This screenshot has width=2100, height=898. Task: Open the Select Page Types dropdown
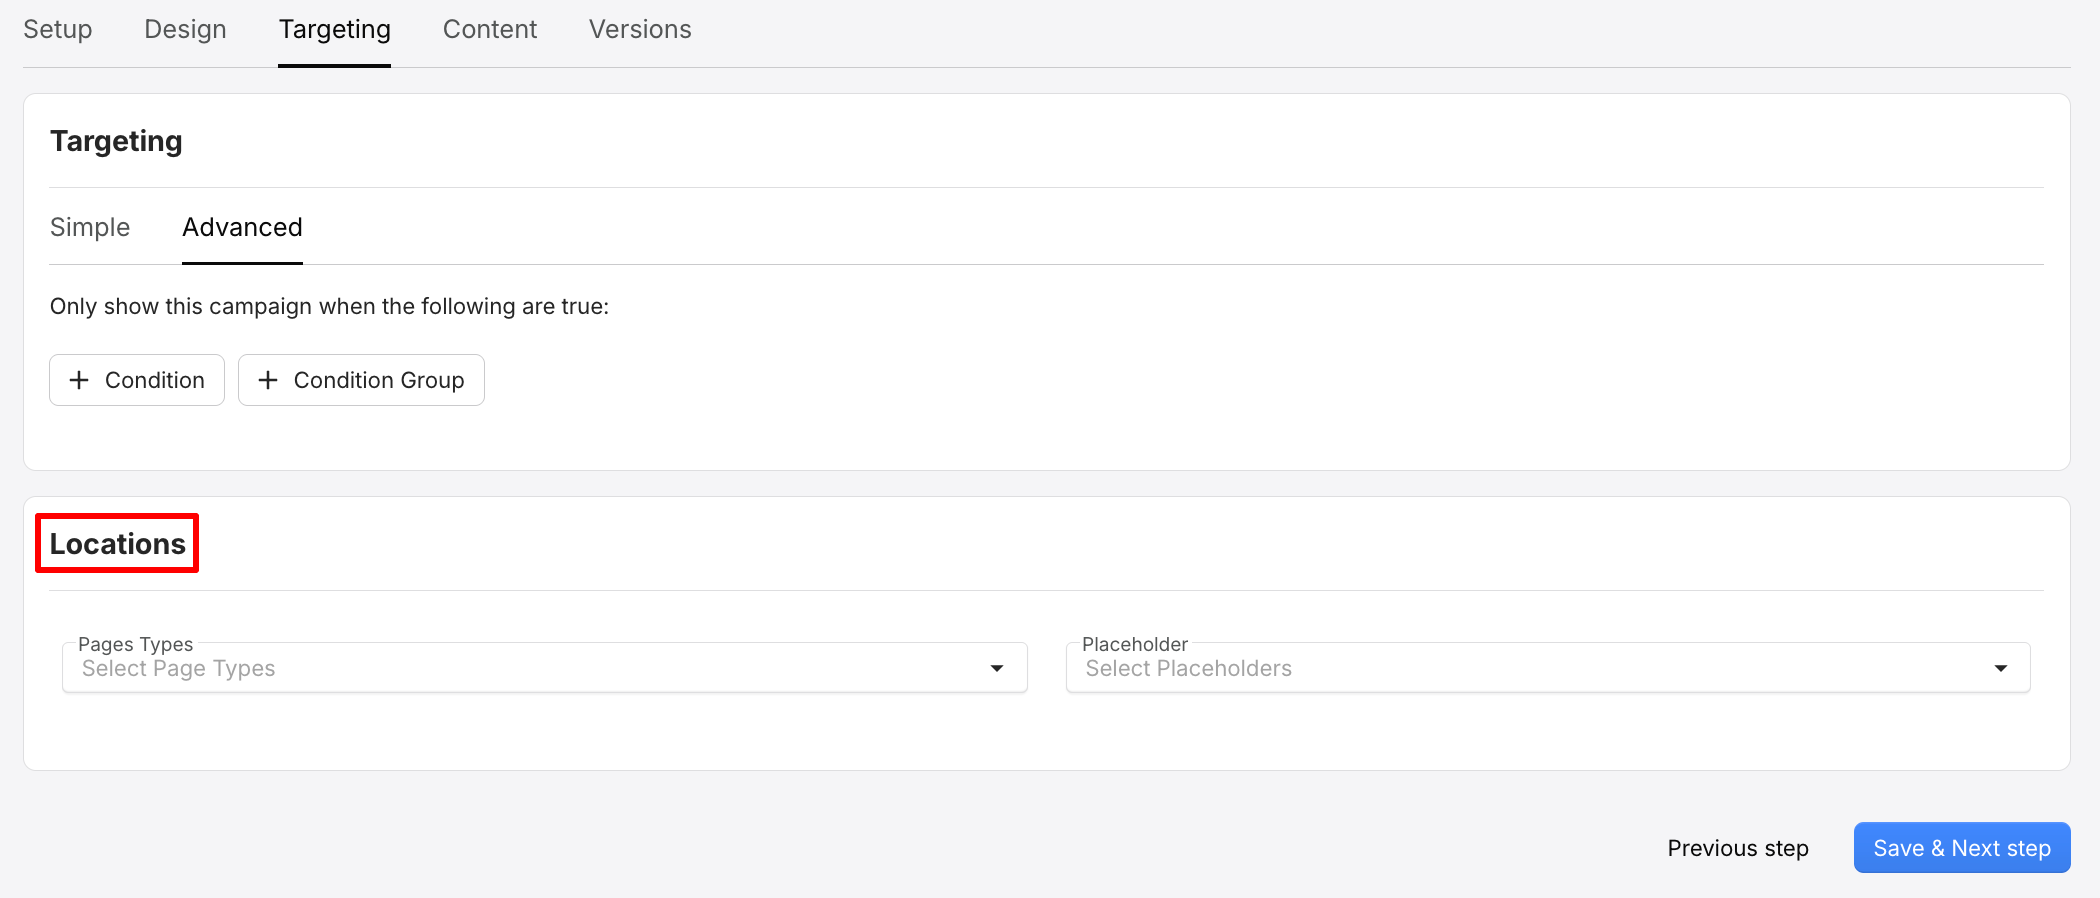(x=500, y=667)
